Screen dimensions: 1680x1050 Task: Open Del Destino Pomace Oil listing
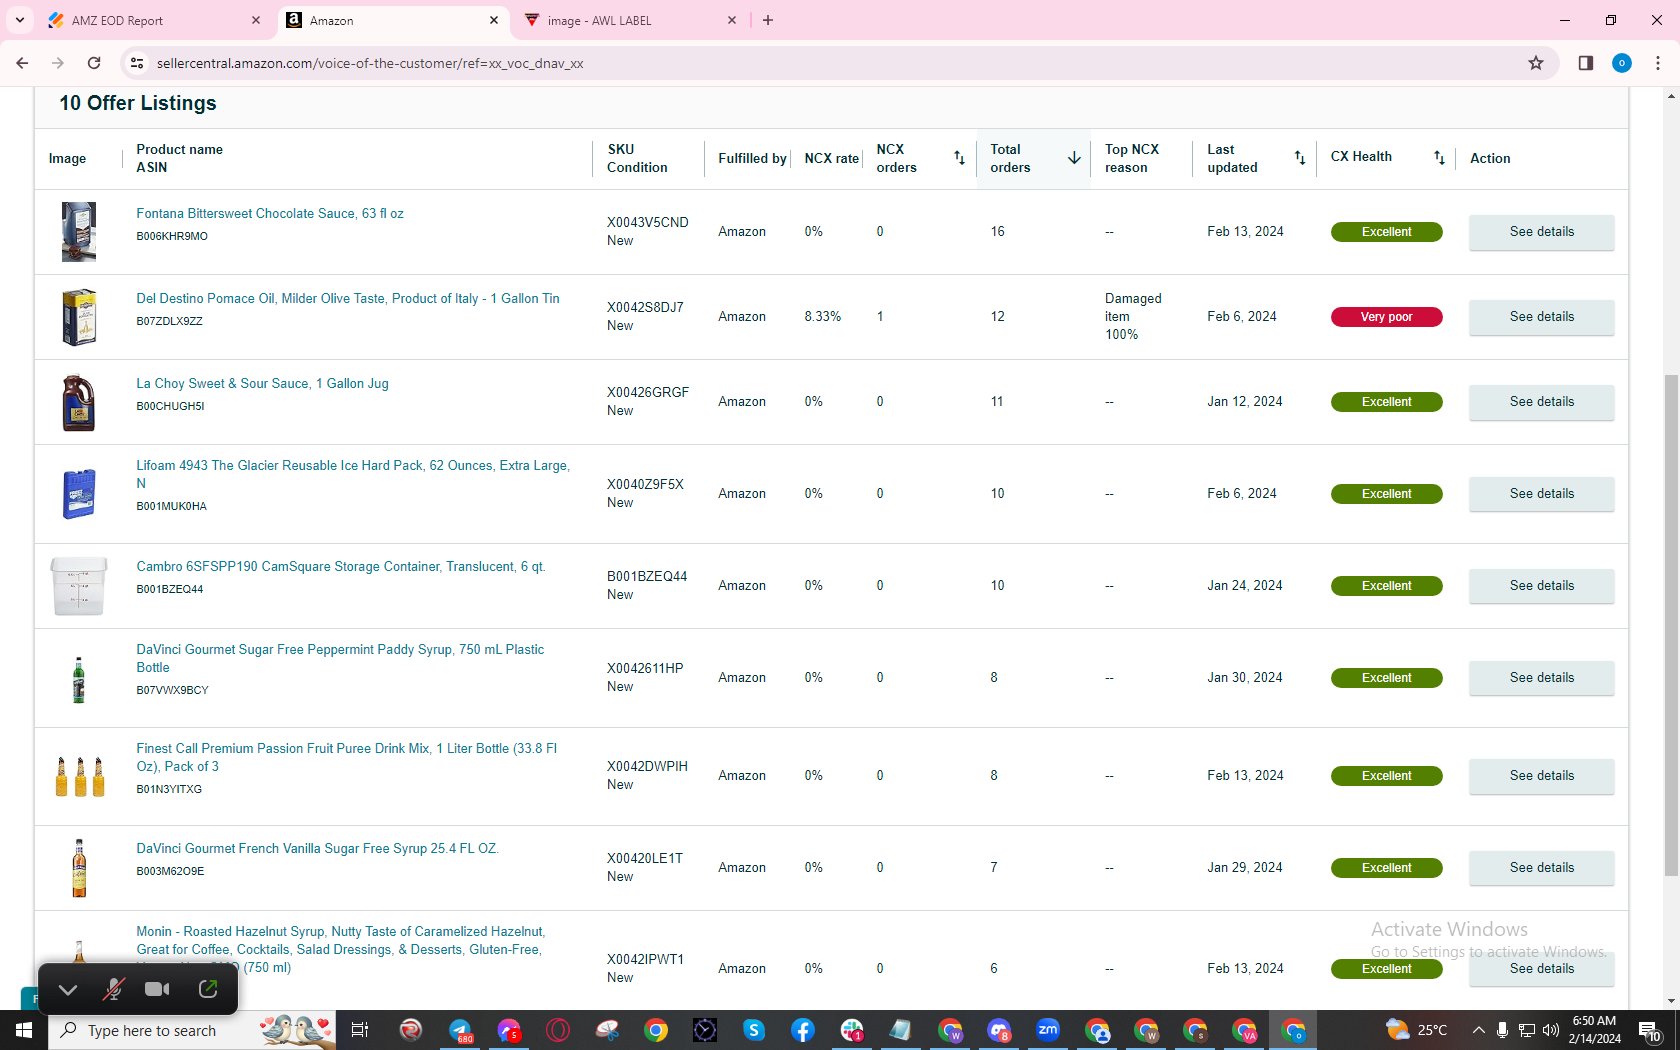pyautogui.click(x=348, y=299)
